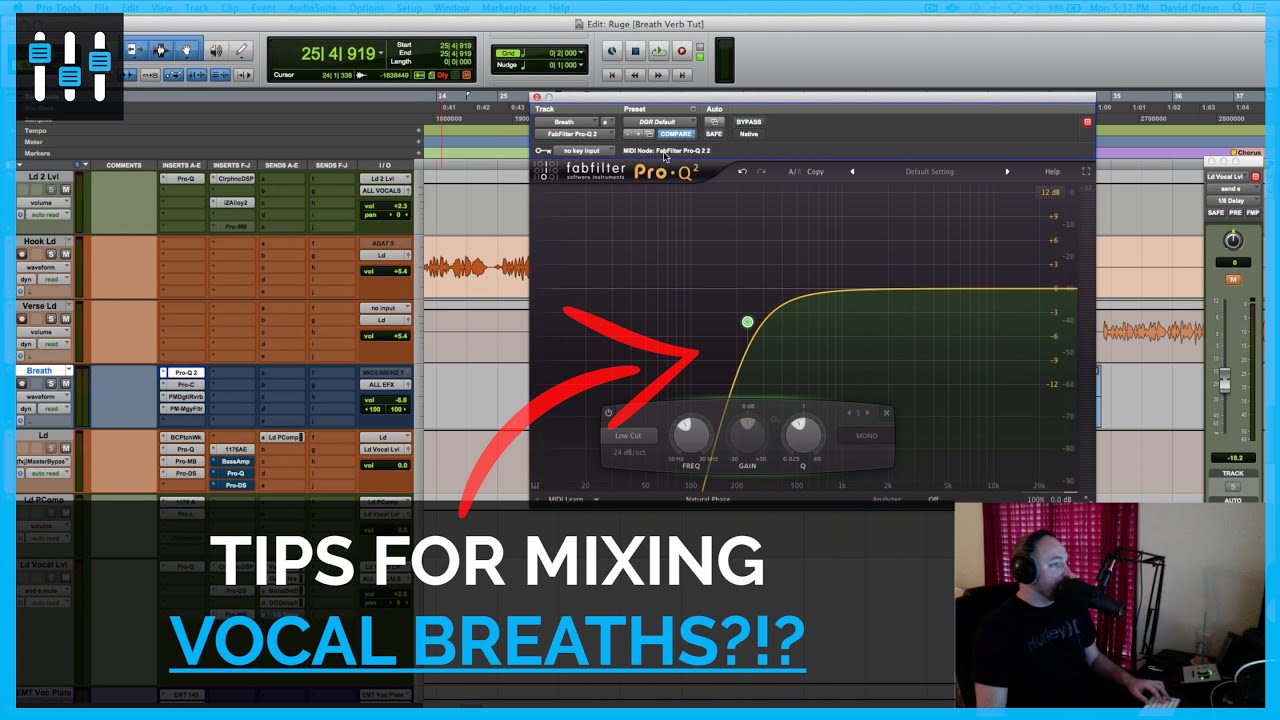Viewport: 1280px width, 720px height.
Task: Toggle automation SAFE in plug-in header
Action: coord(714,134)
